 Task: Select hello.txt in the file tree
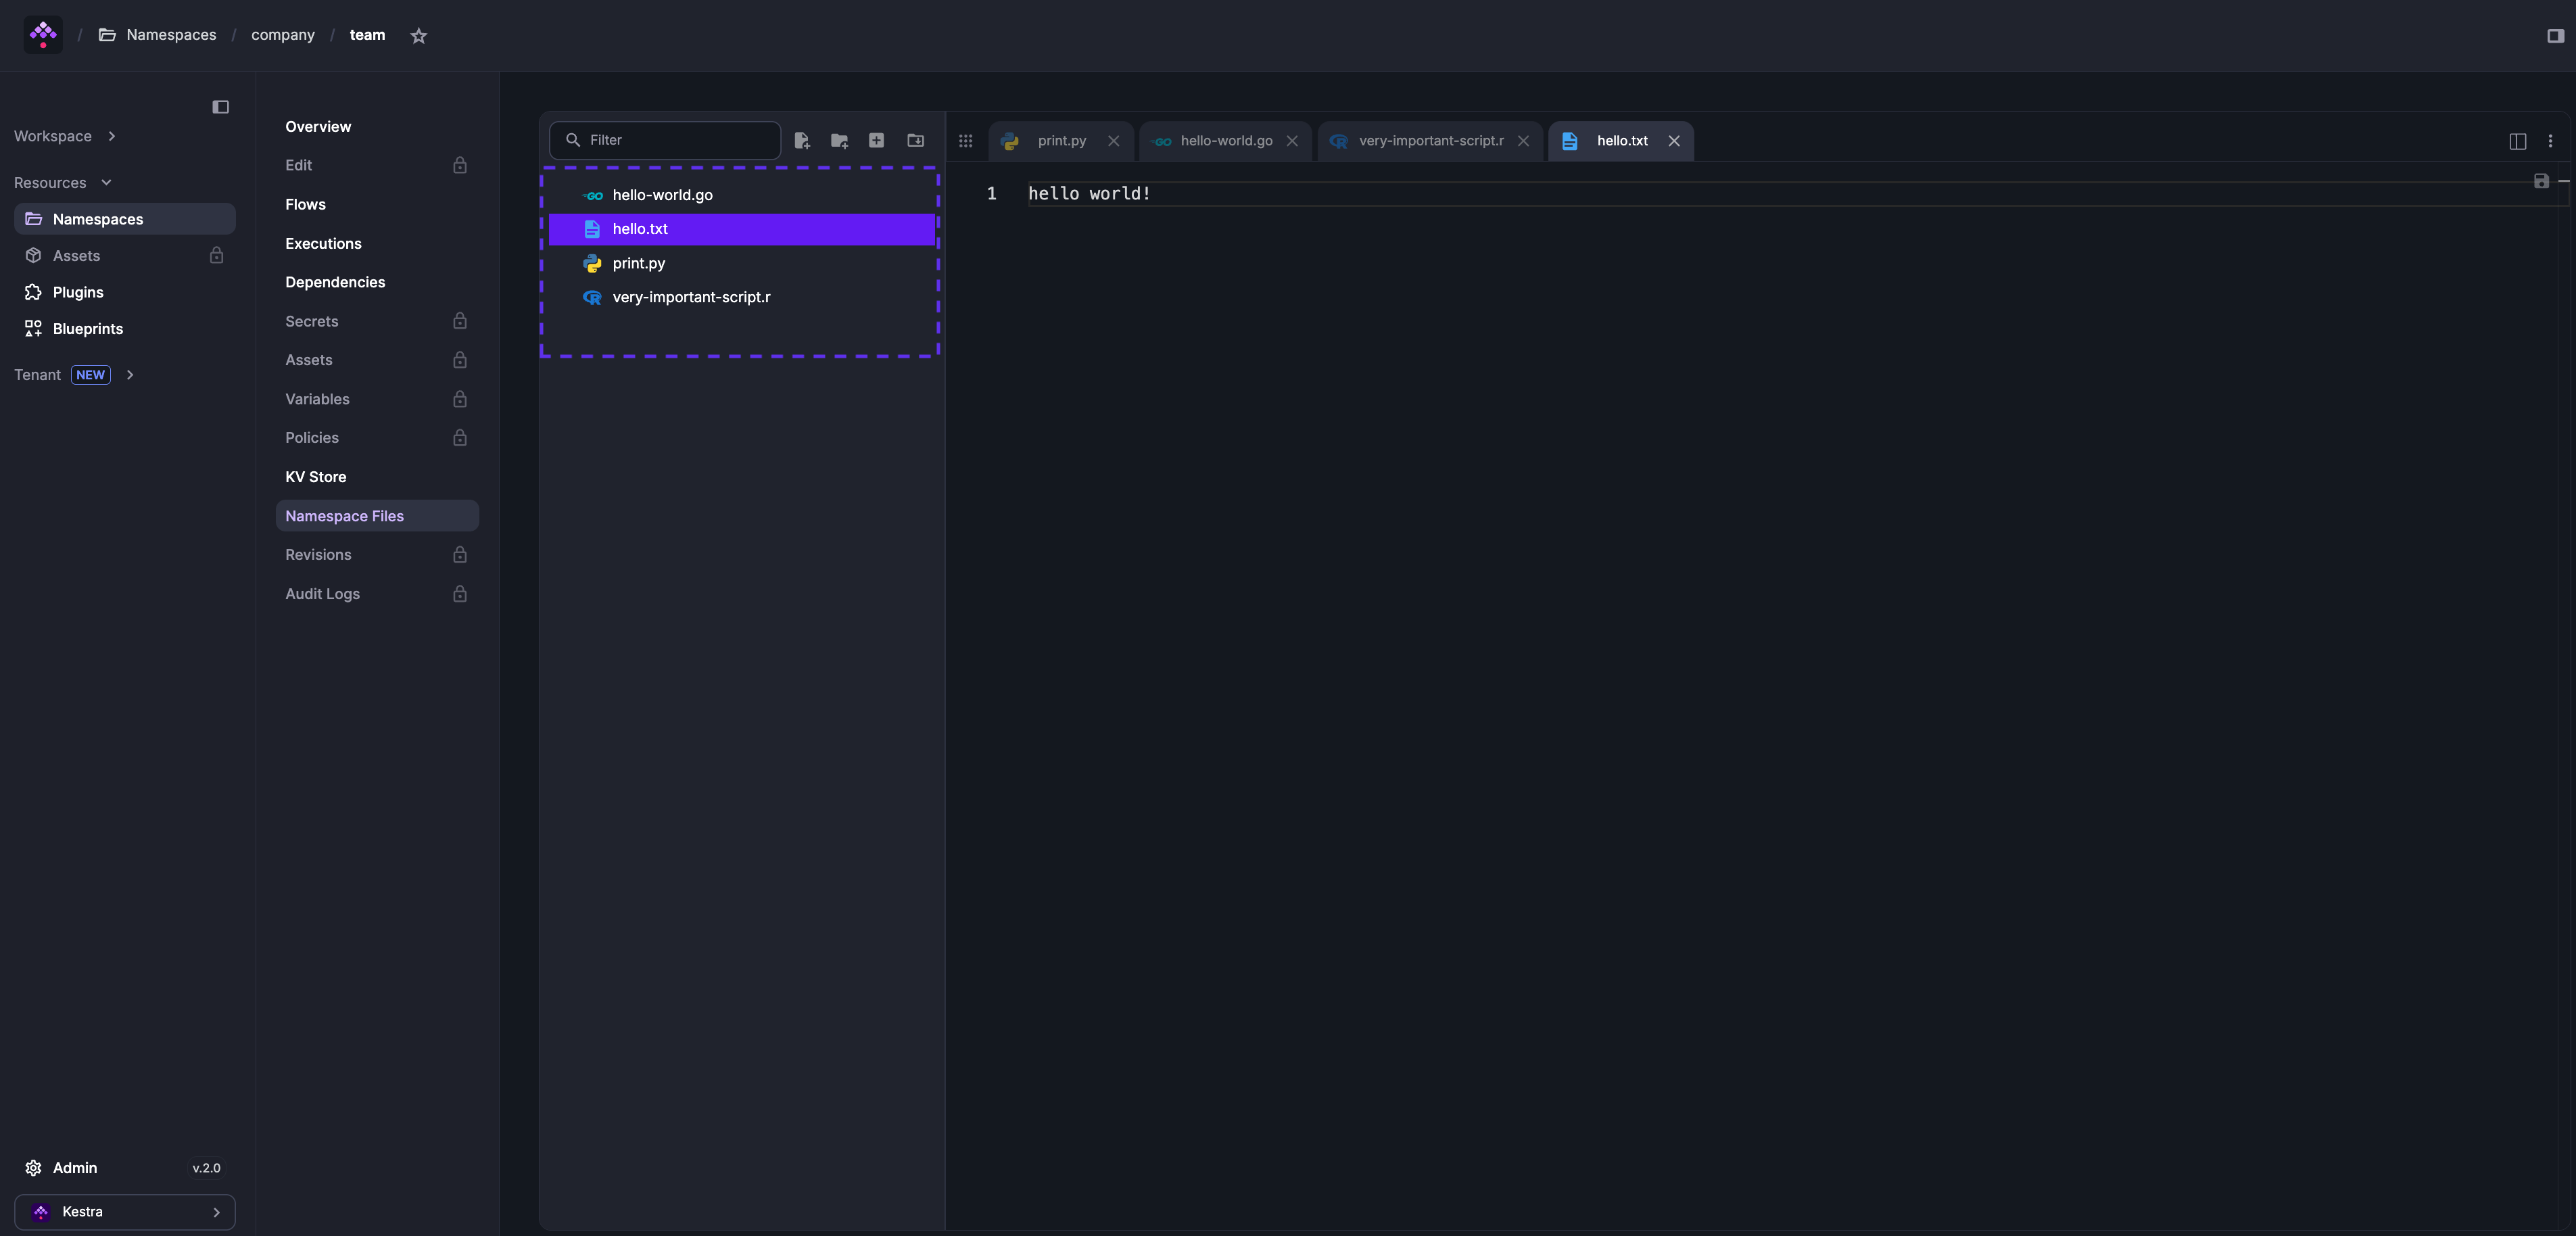[742, 229]
